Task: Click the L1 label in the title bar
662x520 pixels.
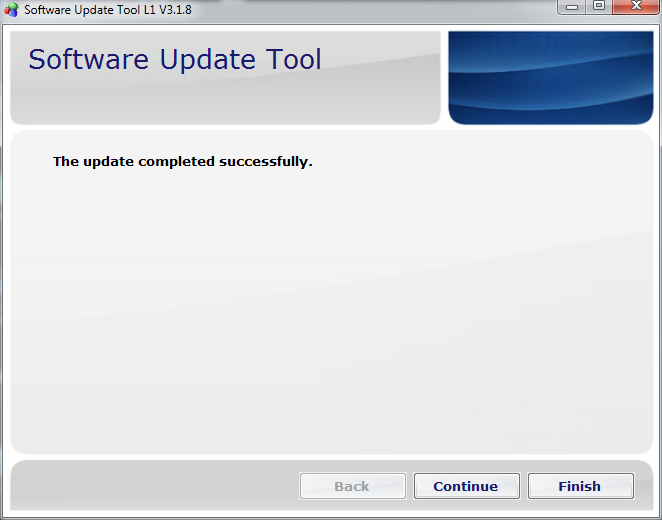Action: [147, 10]
